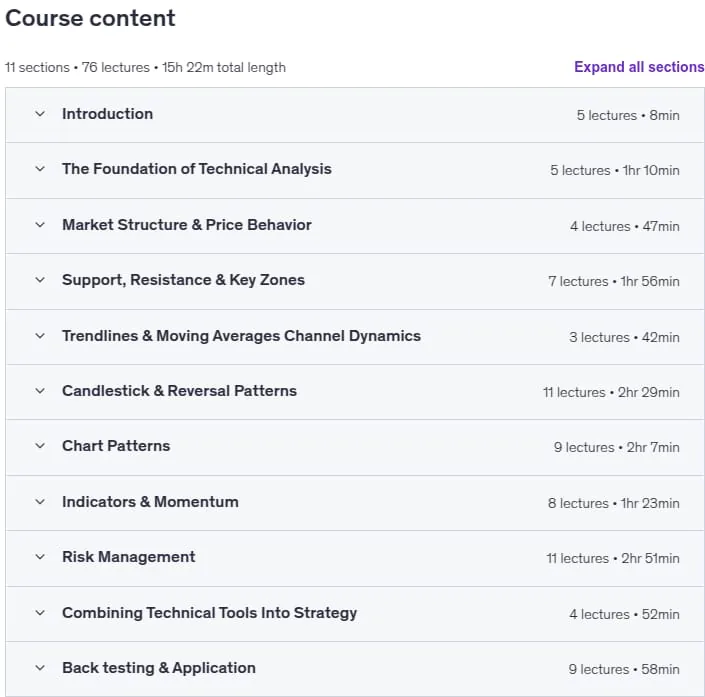Click Candlestick & Reversal Patterns title
The height and width of the screenshot is (697, 705).
pos(179,391)
